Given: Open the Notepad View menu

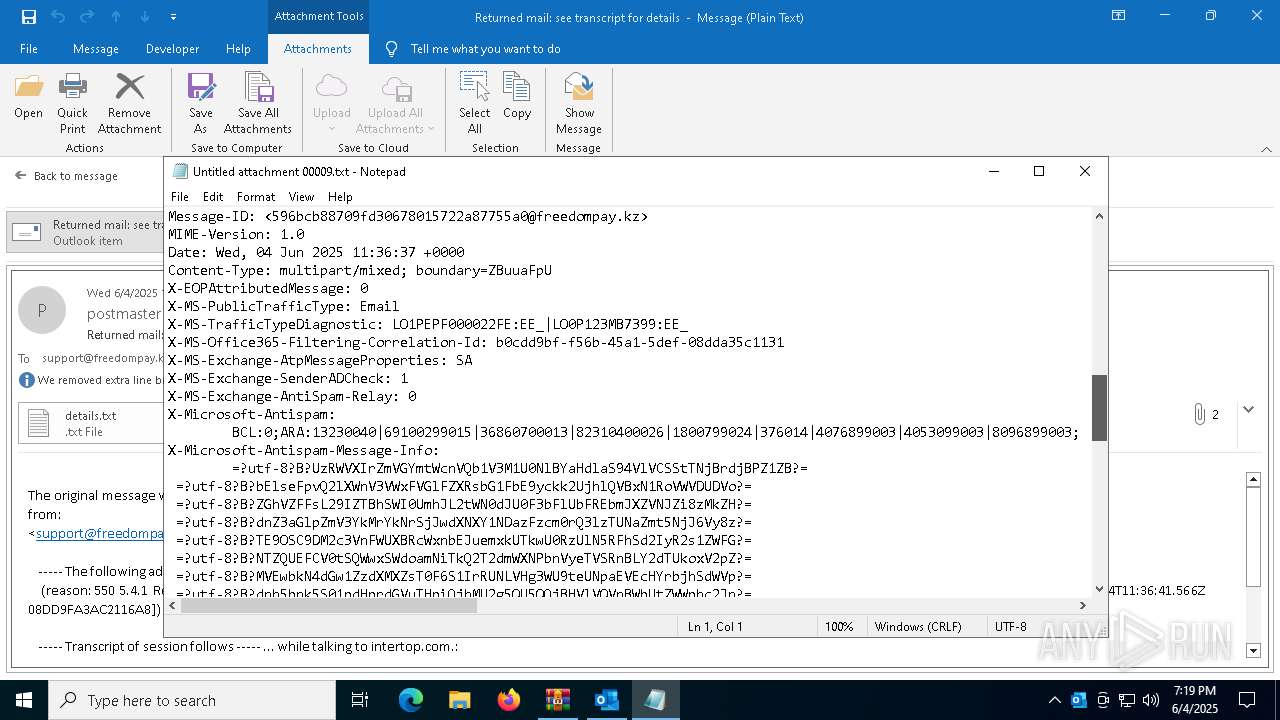Looking at the screenshot, I should 301,197.
